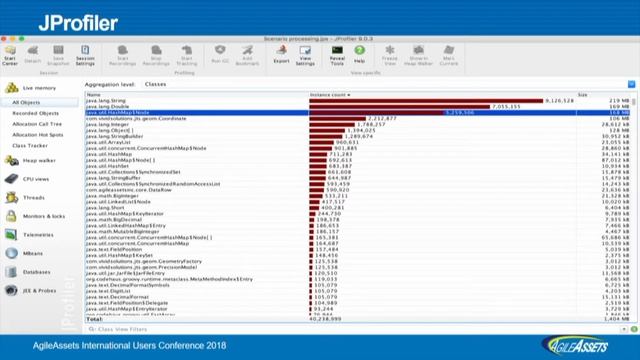Select the All Objects view
The image size is (640, 360).
[40, 102]
